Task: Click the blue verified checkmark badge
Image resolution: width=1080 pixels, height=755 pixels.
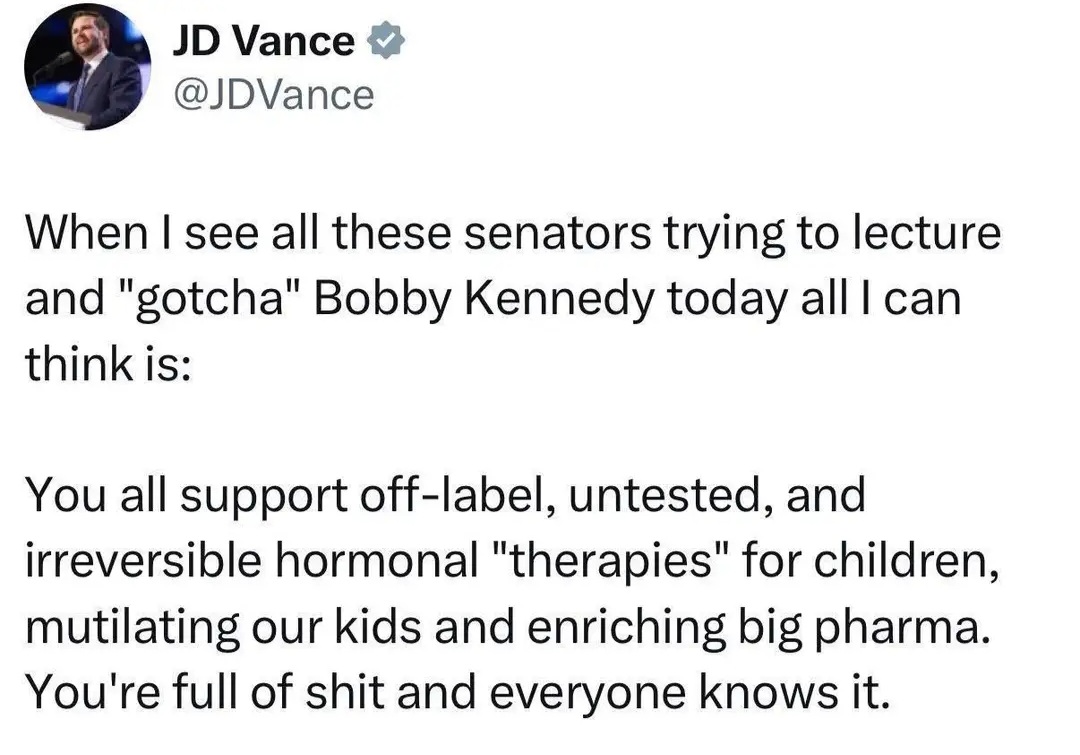Action: 386,41
